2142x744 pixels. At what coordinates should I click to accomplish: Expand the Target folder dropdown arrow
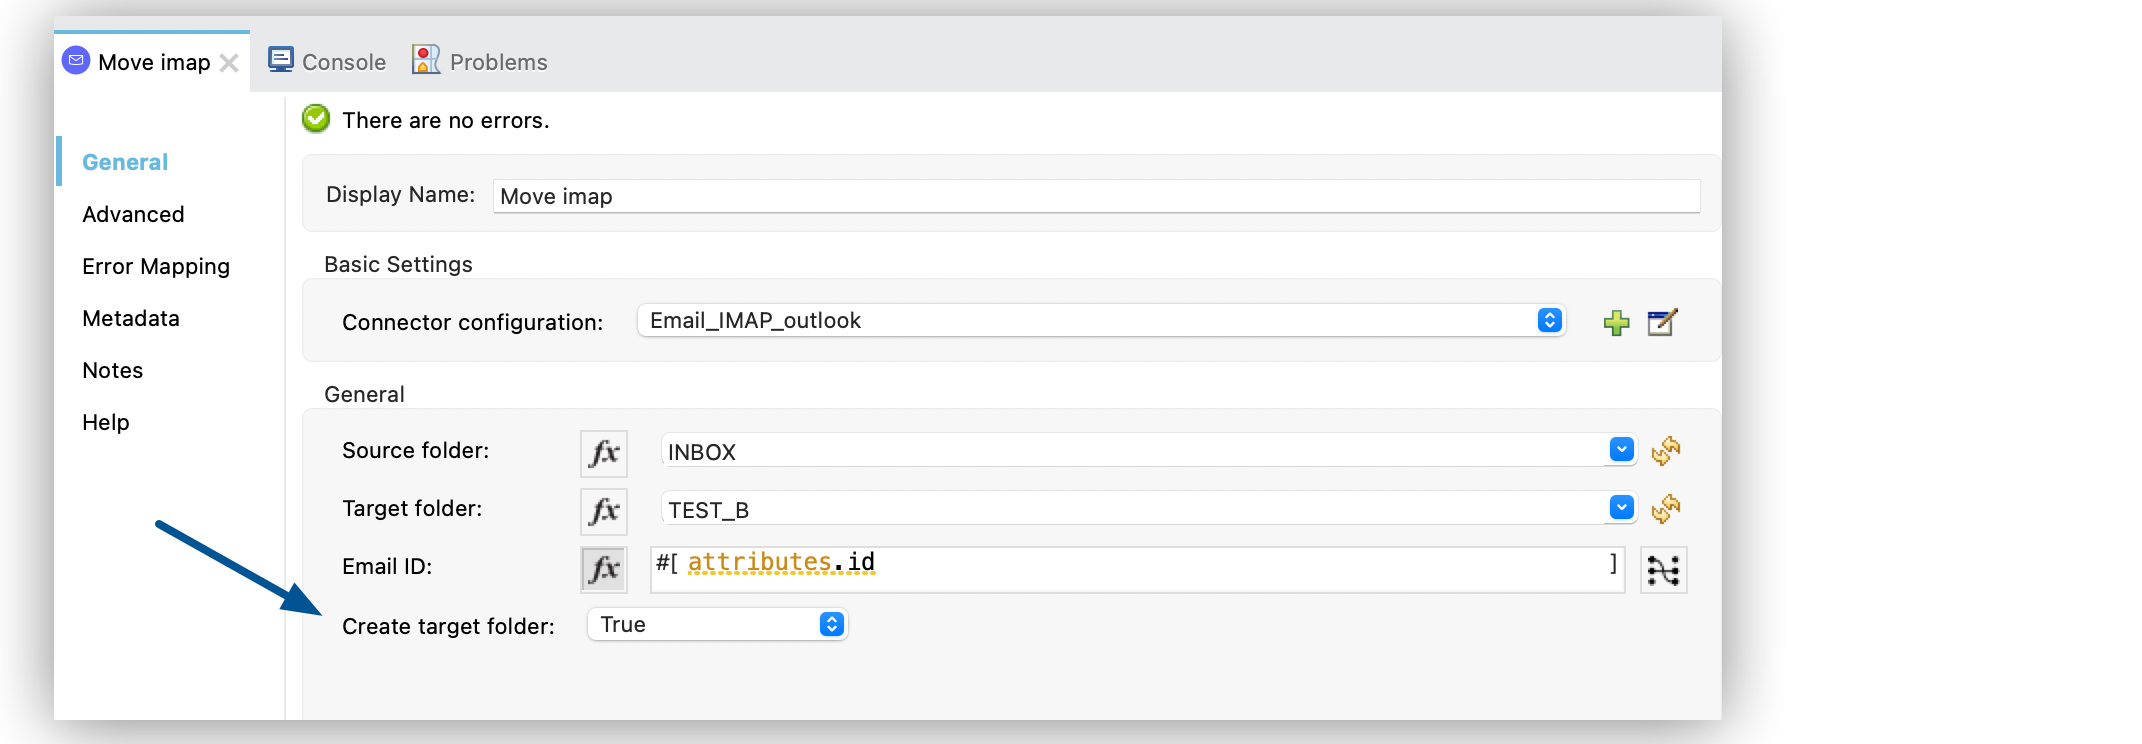(1621, 508)
